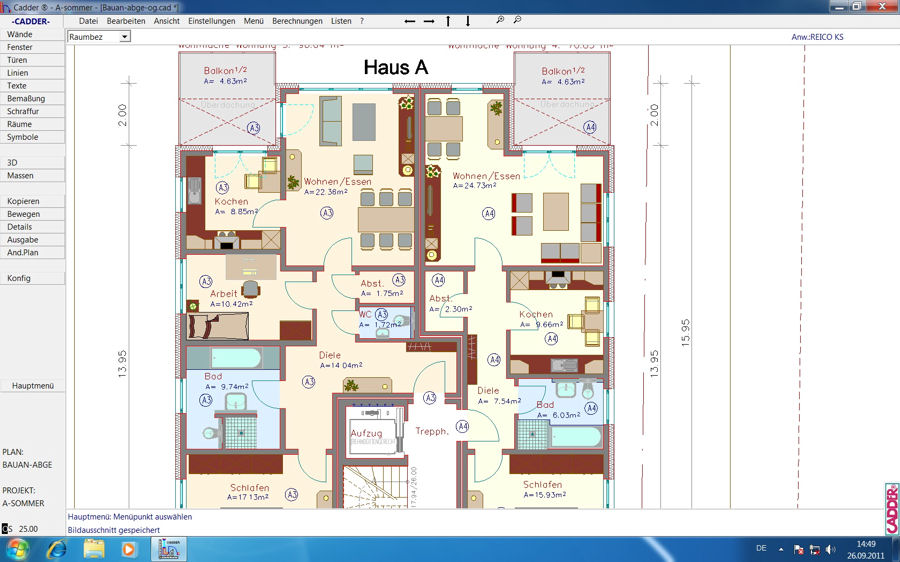Open the Einstellungen menu
The width and height of the screenshot is (900, 562).
(x=211, y=21)
